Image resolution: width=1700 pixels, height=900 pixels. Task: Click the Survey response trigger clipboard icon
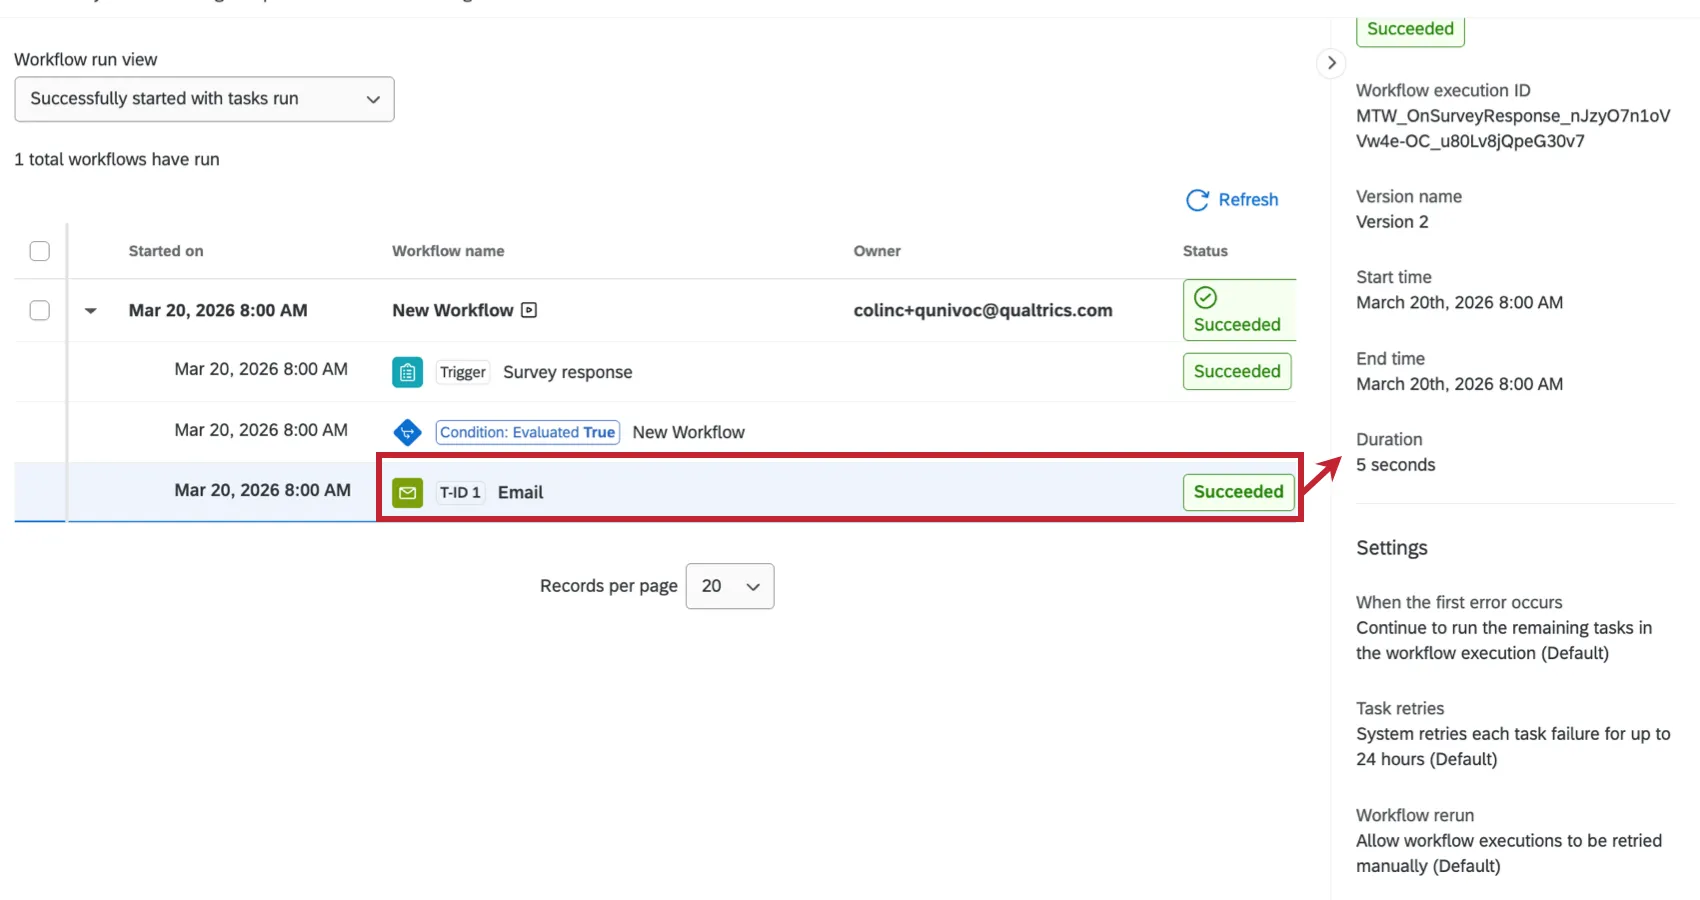pos(407,371)
